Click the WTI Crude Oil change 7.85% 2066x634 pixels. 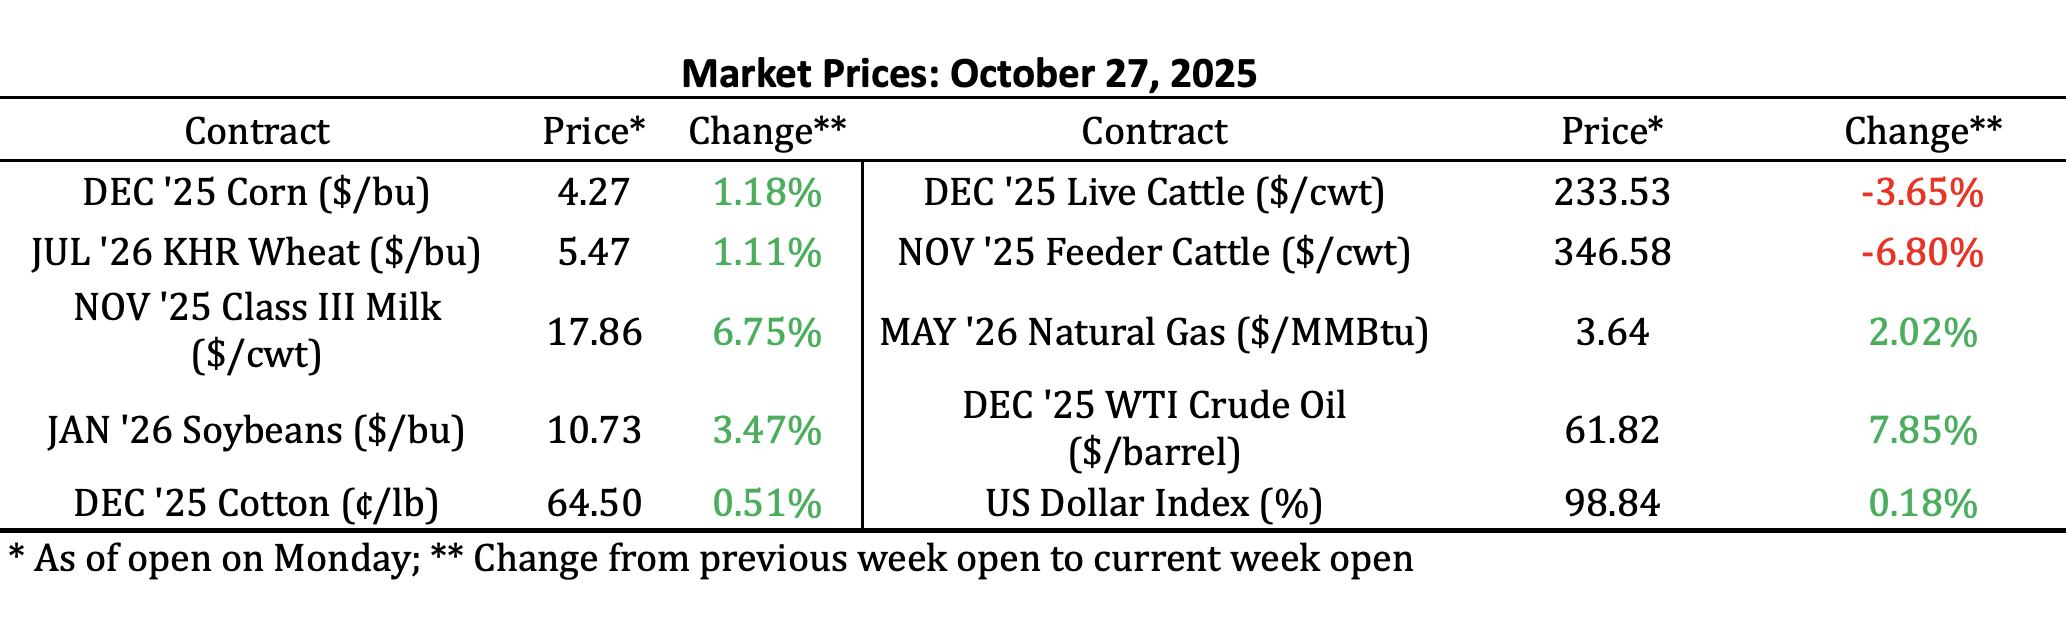click(1922, 430)
